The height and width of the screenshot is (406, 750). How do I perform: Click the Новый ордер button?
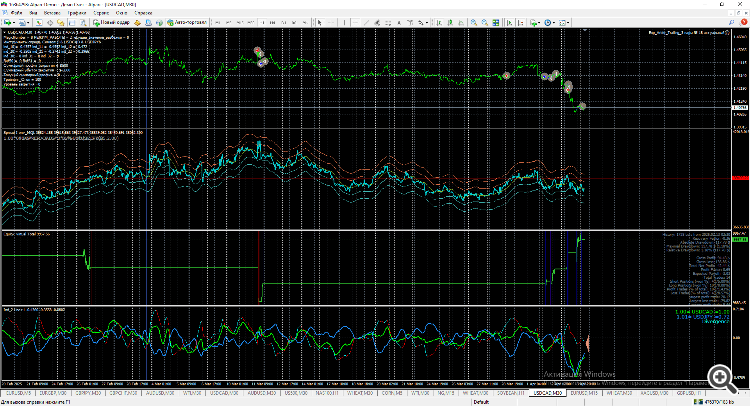[111, 22]
